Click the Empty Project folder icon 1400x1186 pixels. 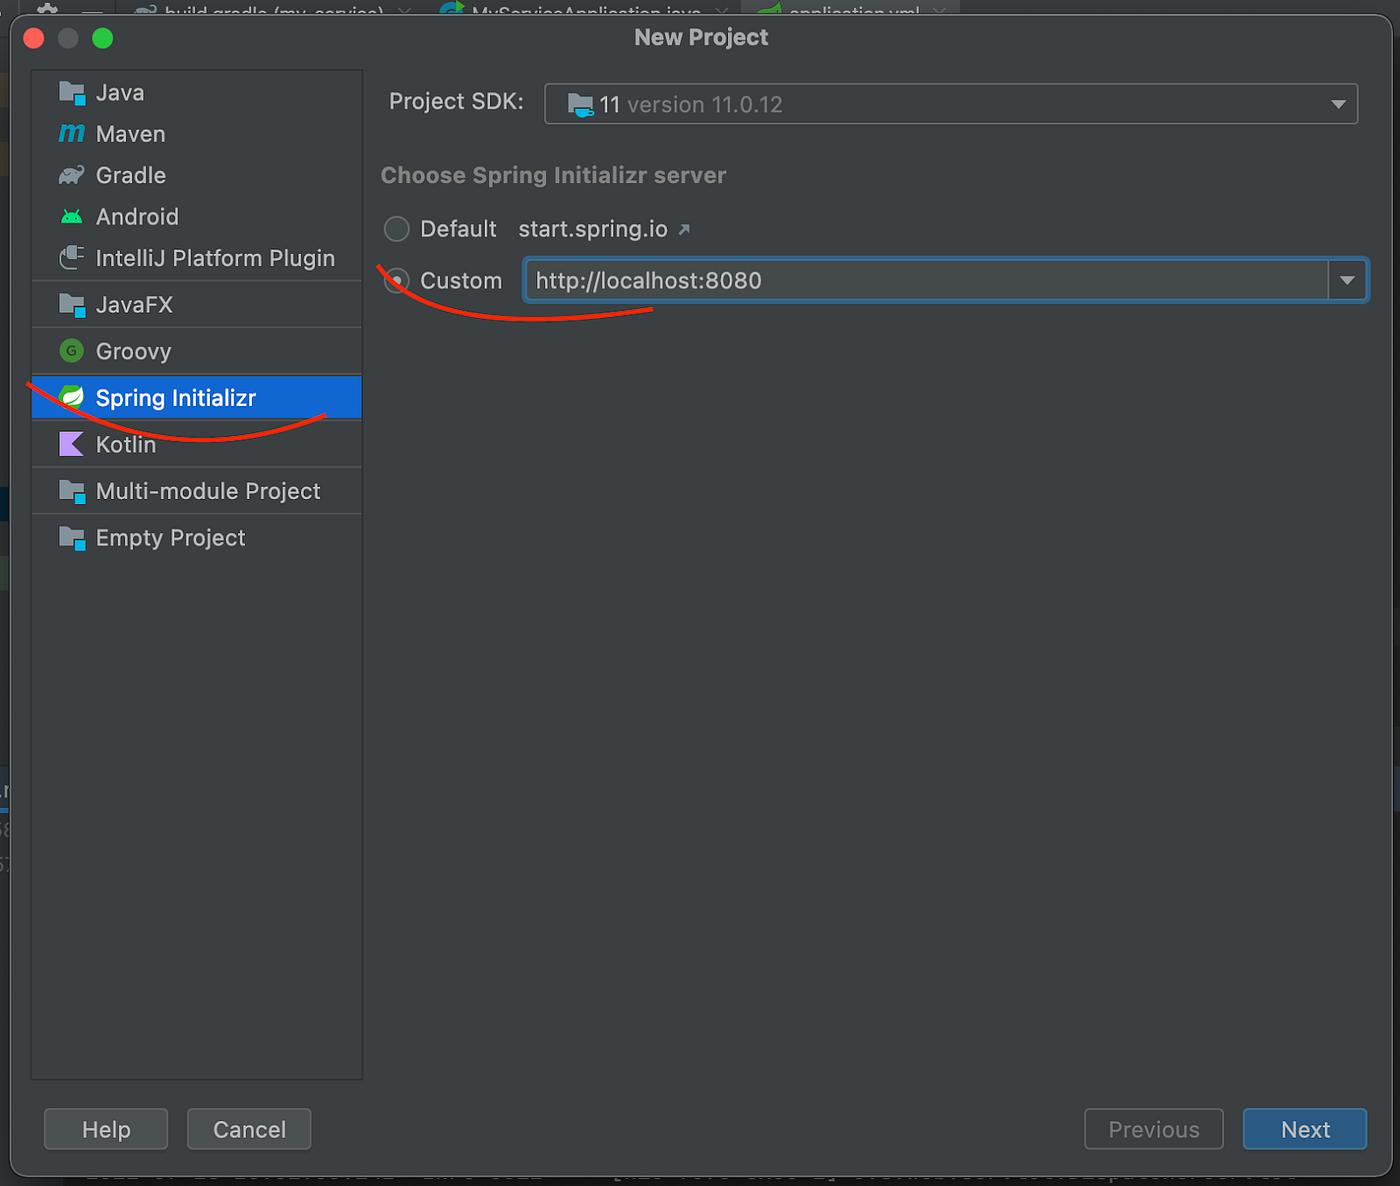pyautogui.click(x=72, y=538)
